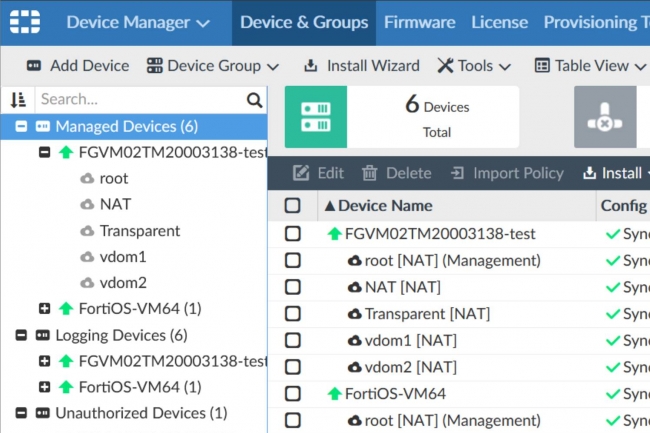The width and height of the screenshot is (650, 433).
Task: Check the FGVM02TM20003138-test row checkbox
Action: tap(293, 234)
